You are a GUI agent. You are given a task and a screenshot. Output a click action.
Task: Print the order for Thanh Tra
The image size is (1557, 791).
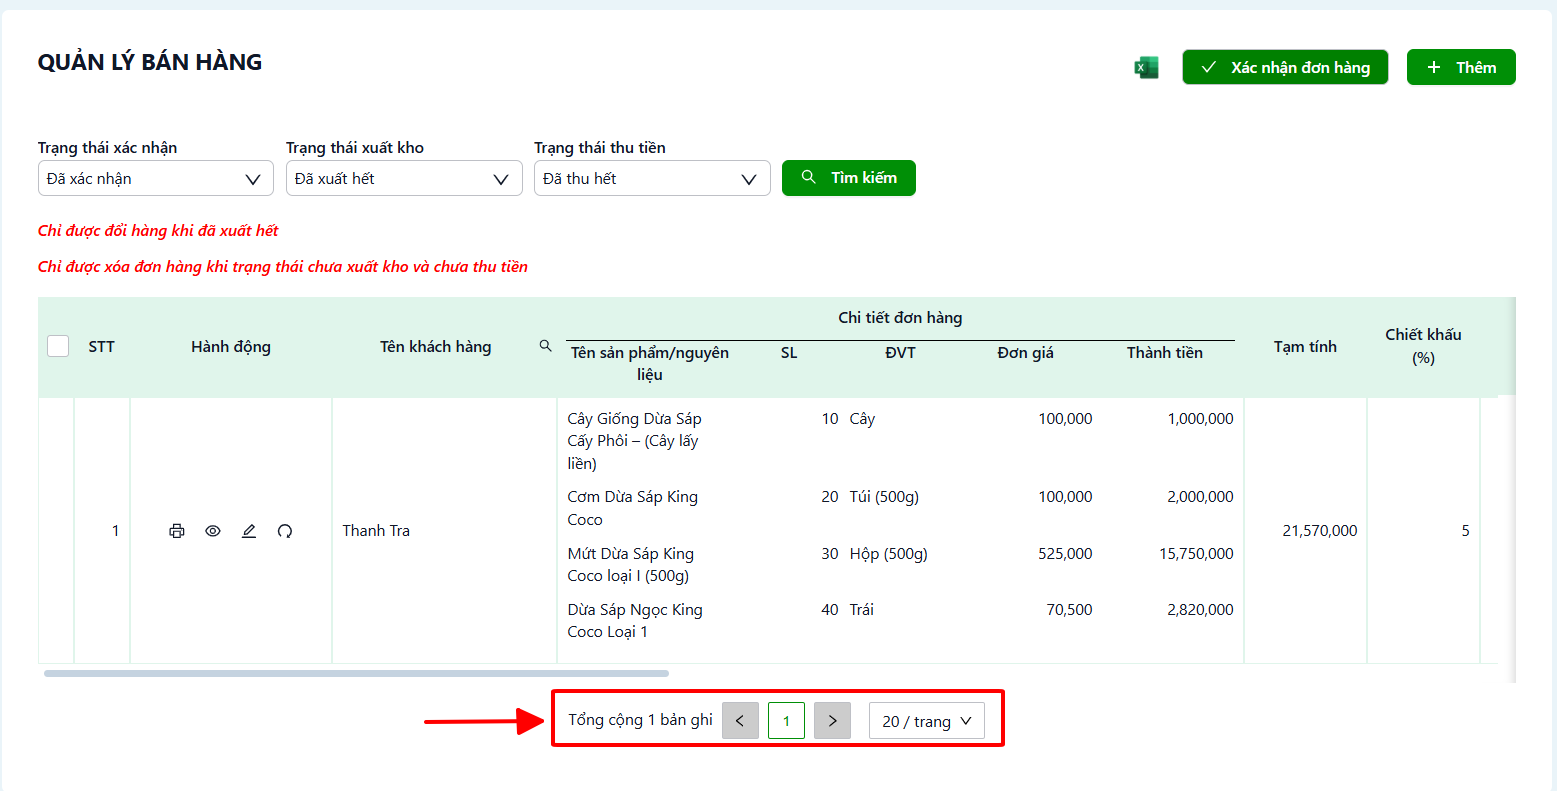point(177,531)
